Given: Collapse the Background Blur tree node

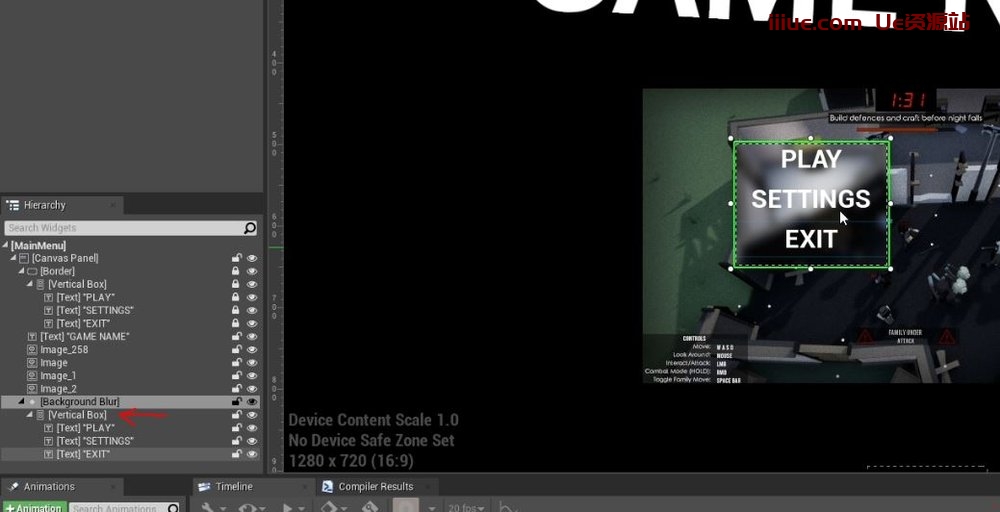Looking at the screenshot, I should [22, 402].
